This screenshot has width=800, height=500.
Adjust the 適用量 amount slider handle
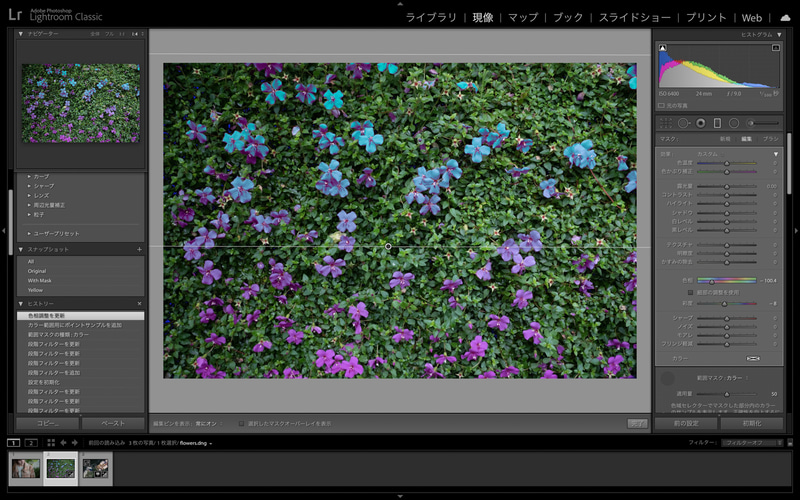(727, 394)
